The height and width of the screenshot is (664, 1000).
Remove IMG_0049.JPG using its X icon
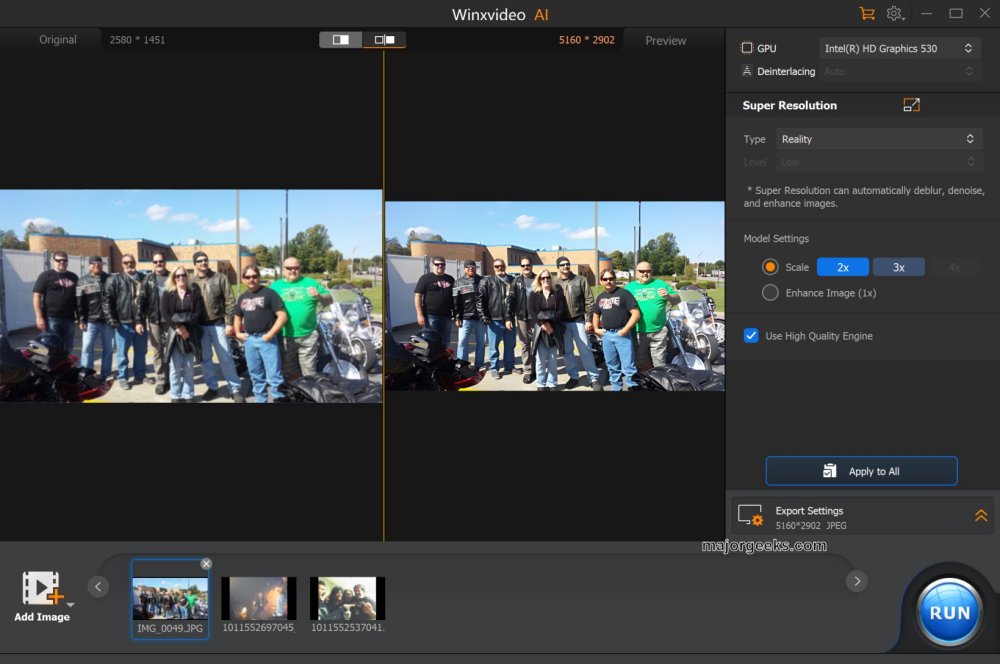click(206, 564)
